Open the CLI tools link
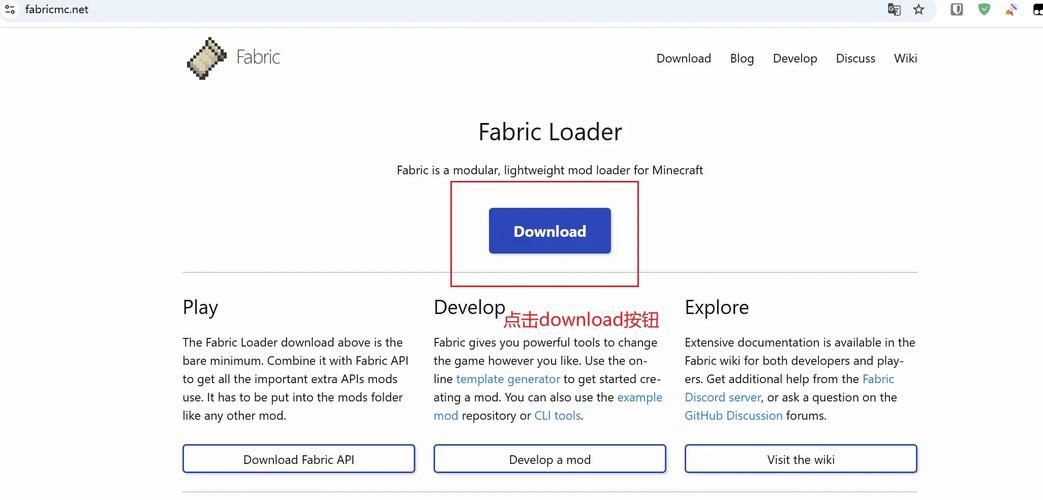The width and height of the screenshot is (1043, 500). coord(557,416)
